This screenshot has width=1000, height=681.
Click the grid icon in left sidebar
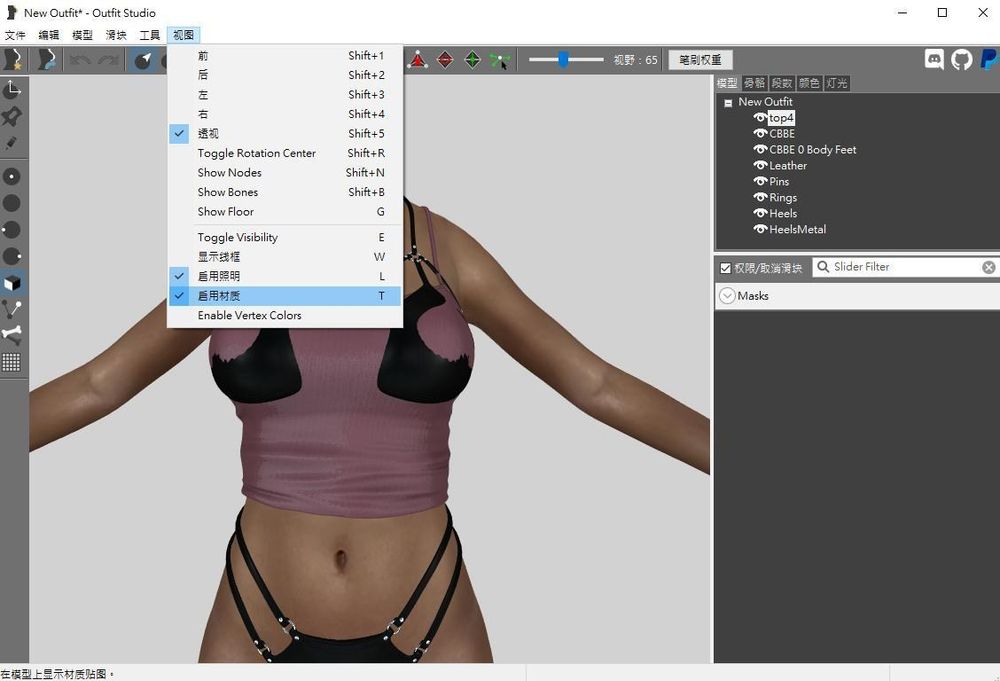pyautogui.click(x=12, y=363)
